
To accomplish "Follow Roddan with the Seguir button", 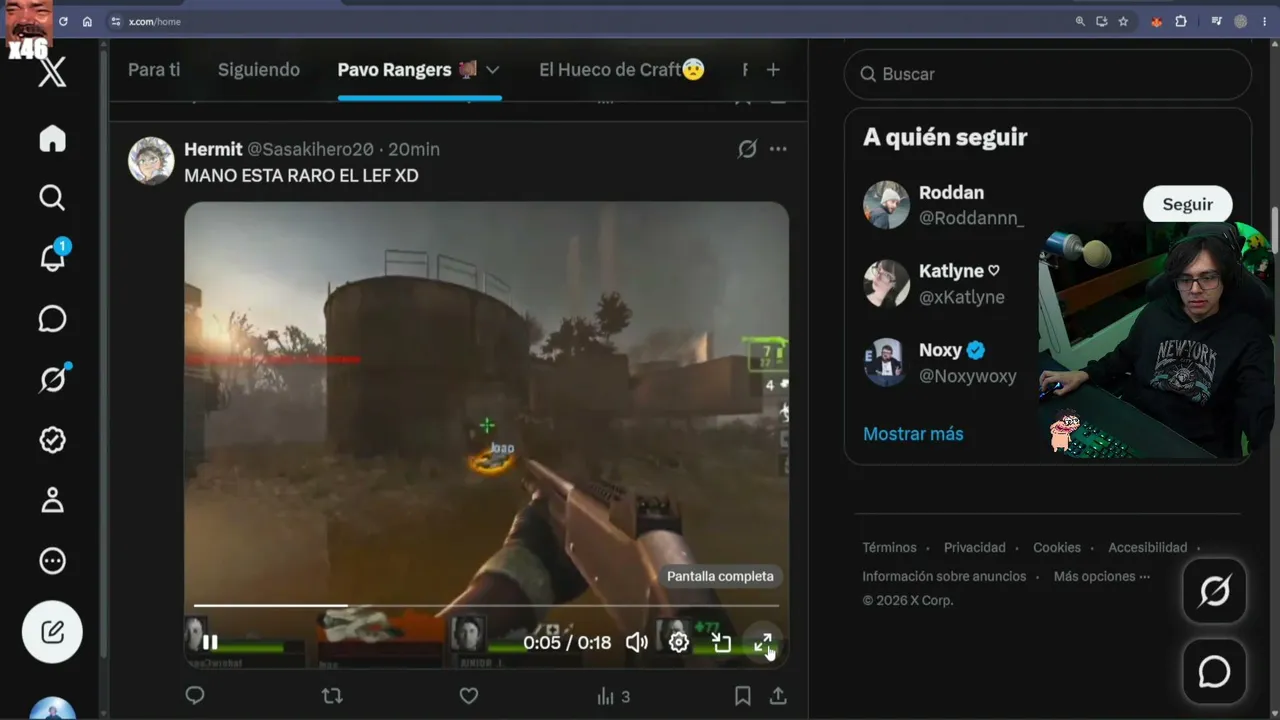I will [x=1187, y=204].
